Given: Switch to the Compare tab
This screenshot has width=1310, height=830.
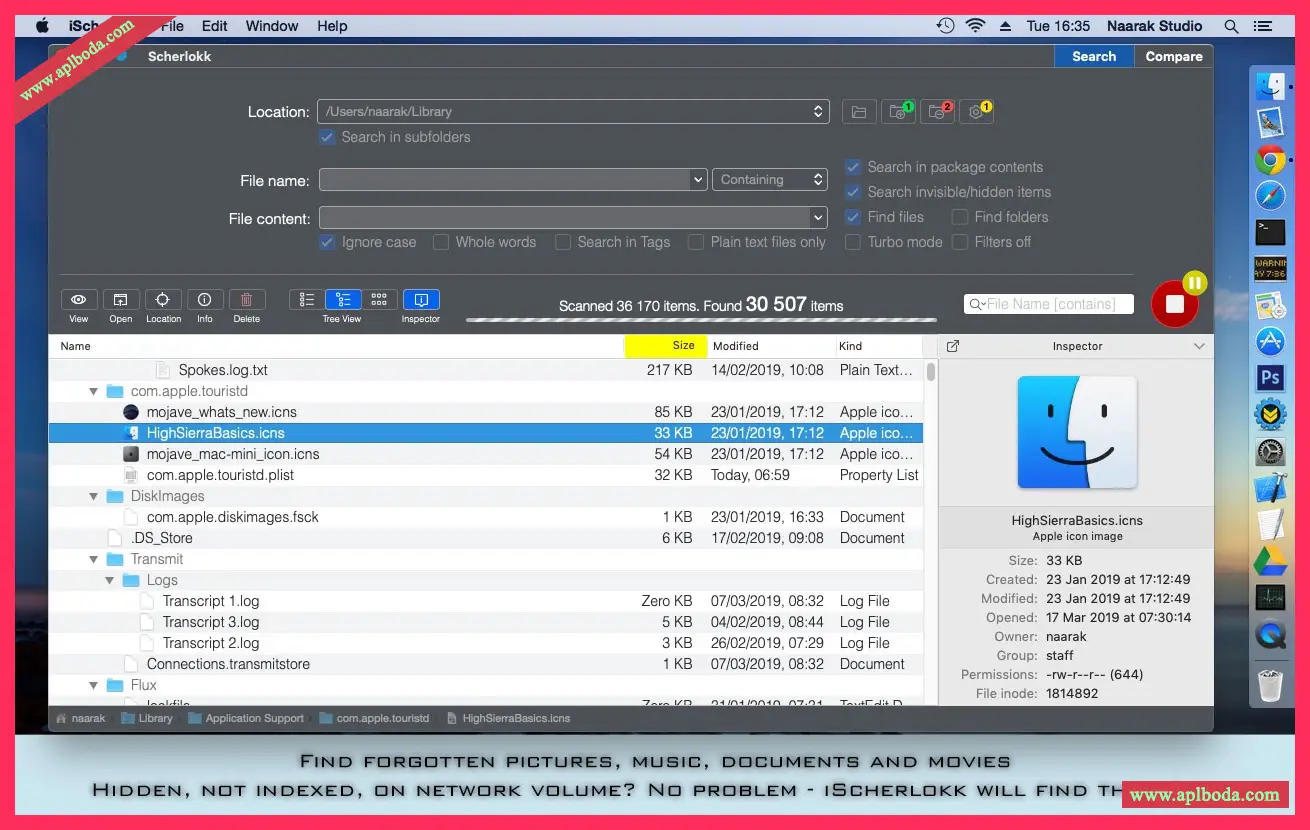Looking at the screenshot, I should (1173, 57).
